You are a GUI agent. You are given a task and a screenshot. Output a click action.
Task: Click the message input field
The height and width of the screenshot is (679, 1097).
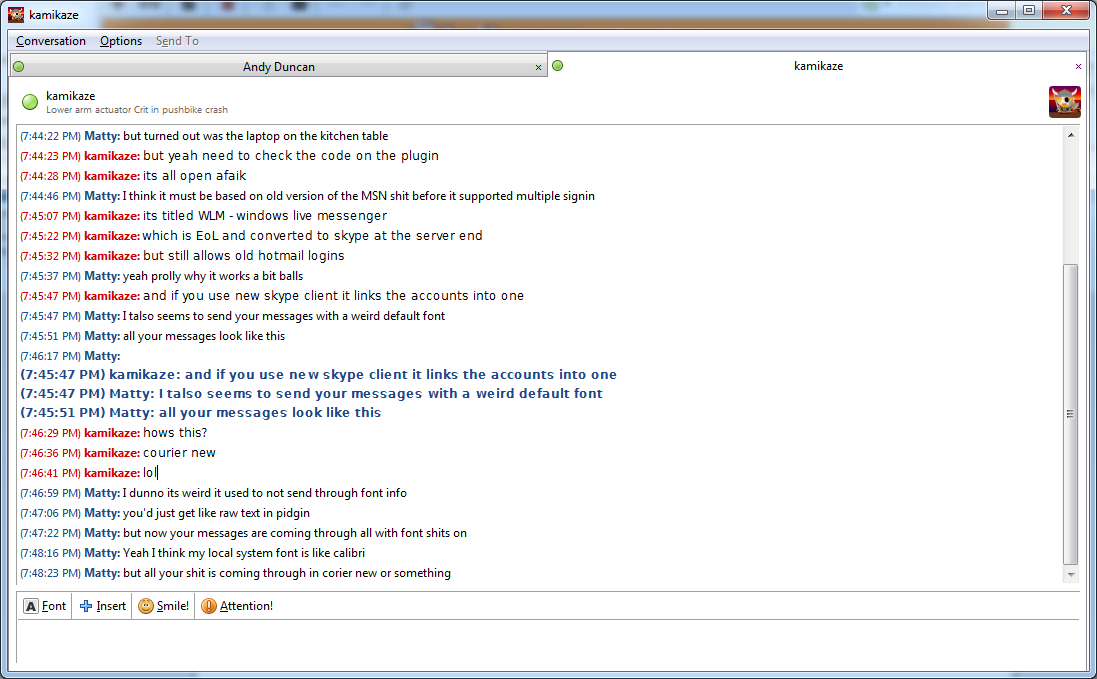pyautogui.click(x=548, y=641)
